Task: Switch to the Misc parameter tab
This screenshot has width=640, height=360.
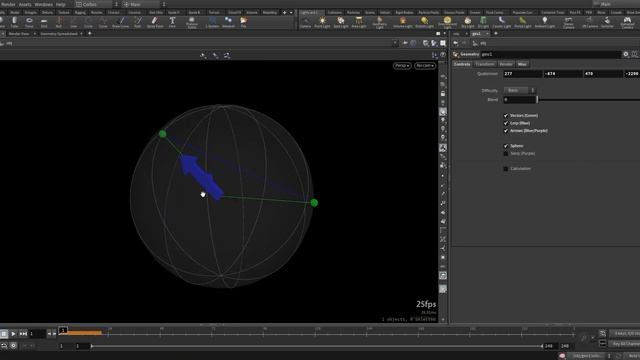Action: (522, 64)
